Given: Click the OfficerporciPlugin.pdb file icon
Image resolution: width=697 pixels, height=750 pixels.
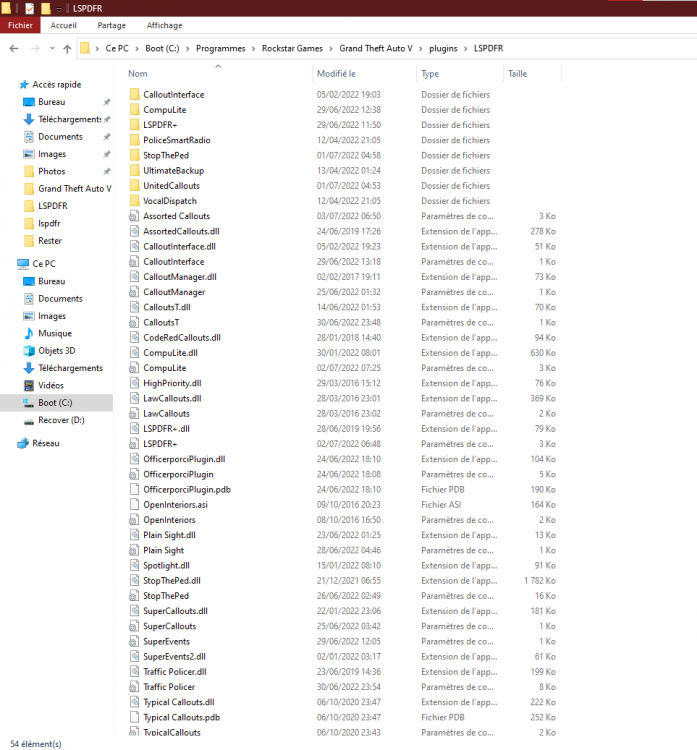Looking at the screenshot, I should pos(134,489).
